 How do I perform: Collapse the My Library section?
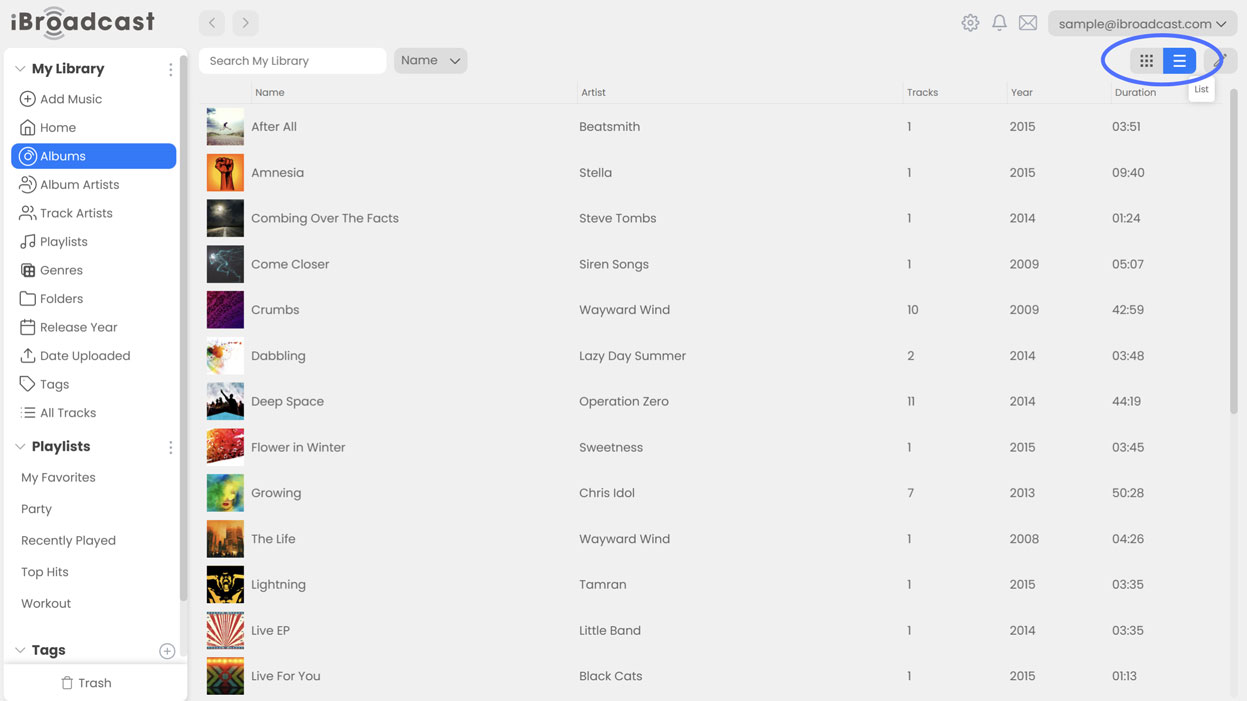point(20,69)
